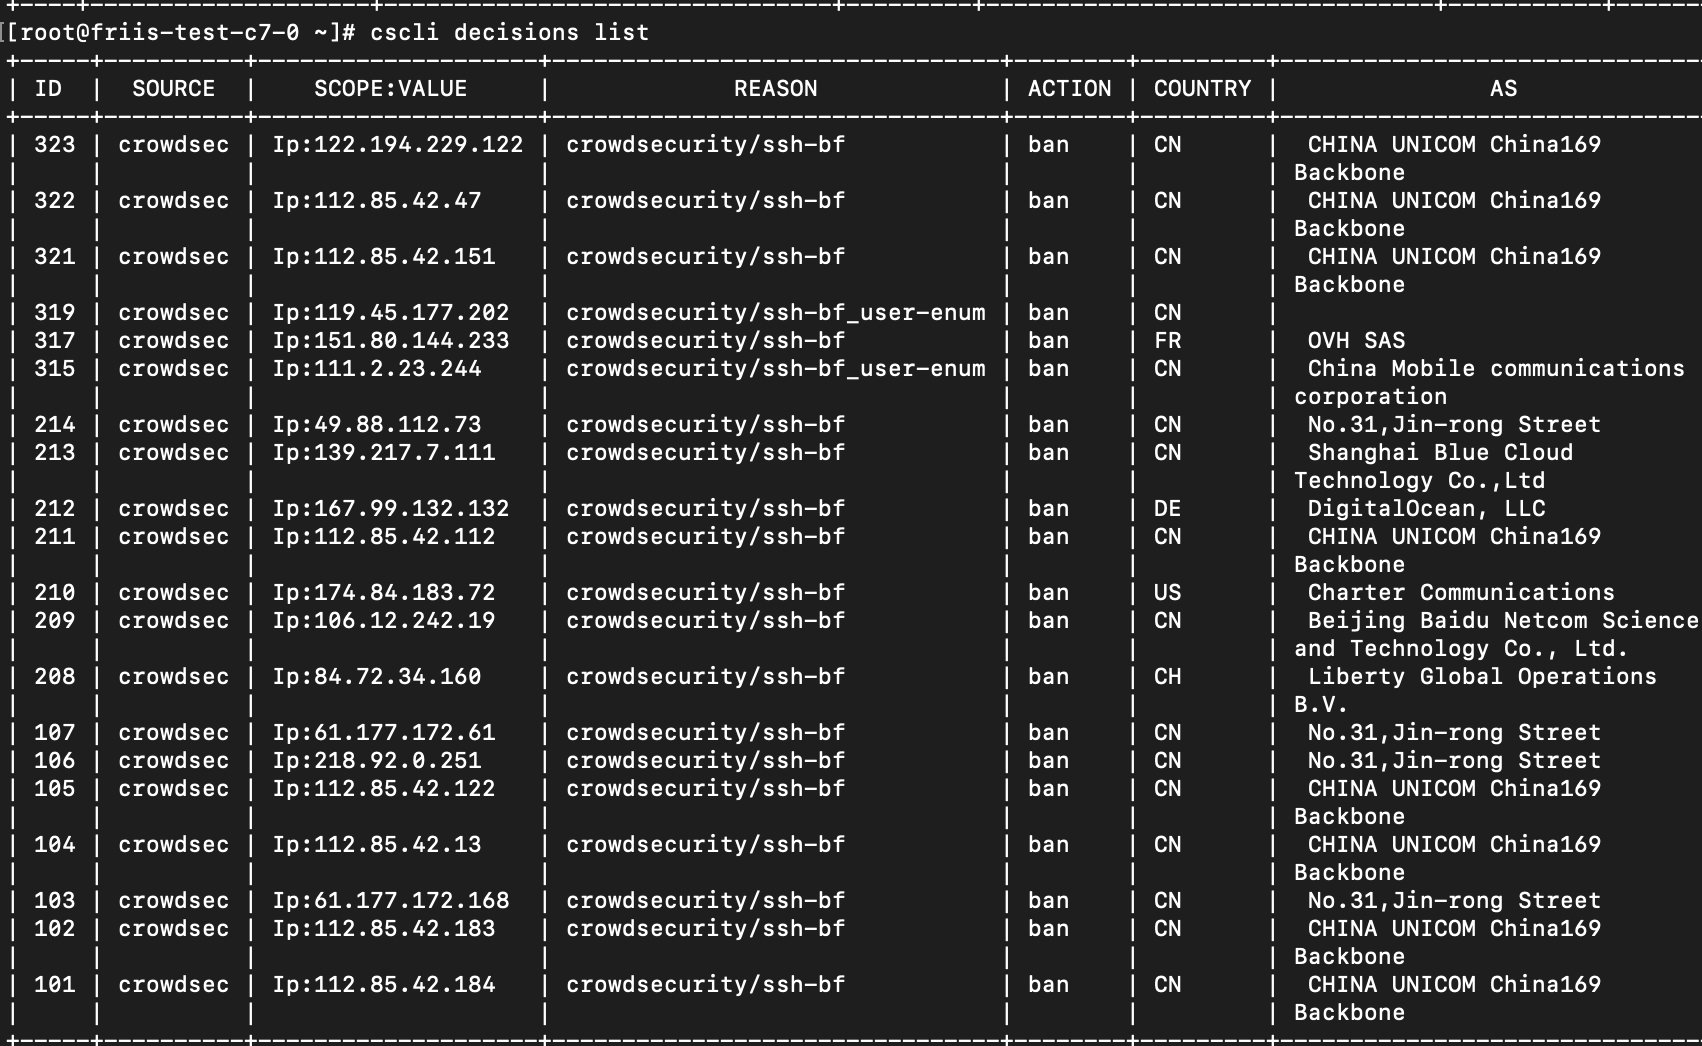This screenshot has height=1046, width=1702.
Task: Click the REASON column header
Action: click(775, 89)
